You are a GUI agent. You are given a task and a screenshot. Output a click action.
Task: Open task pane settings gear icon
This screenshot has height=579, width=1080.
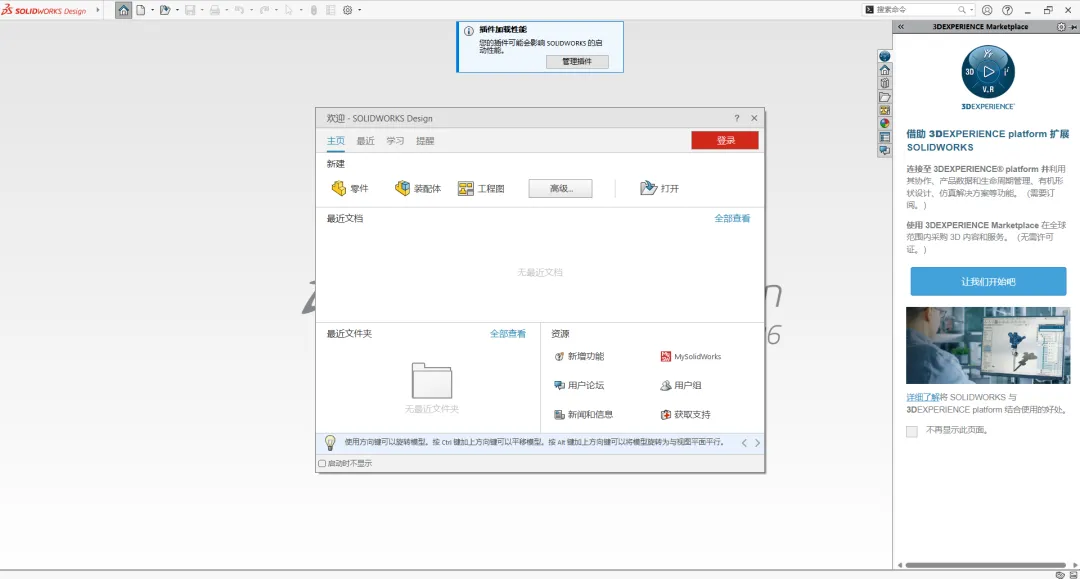[1061, 27]
